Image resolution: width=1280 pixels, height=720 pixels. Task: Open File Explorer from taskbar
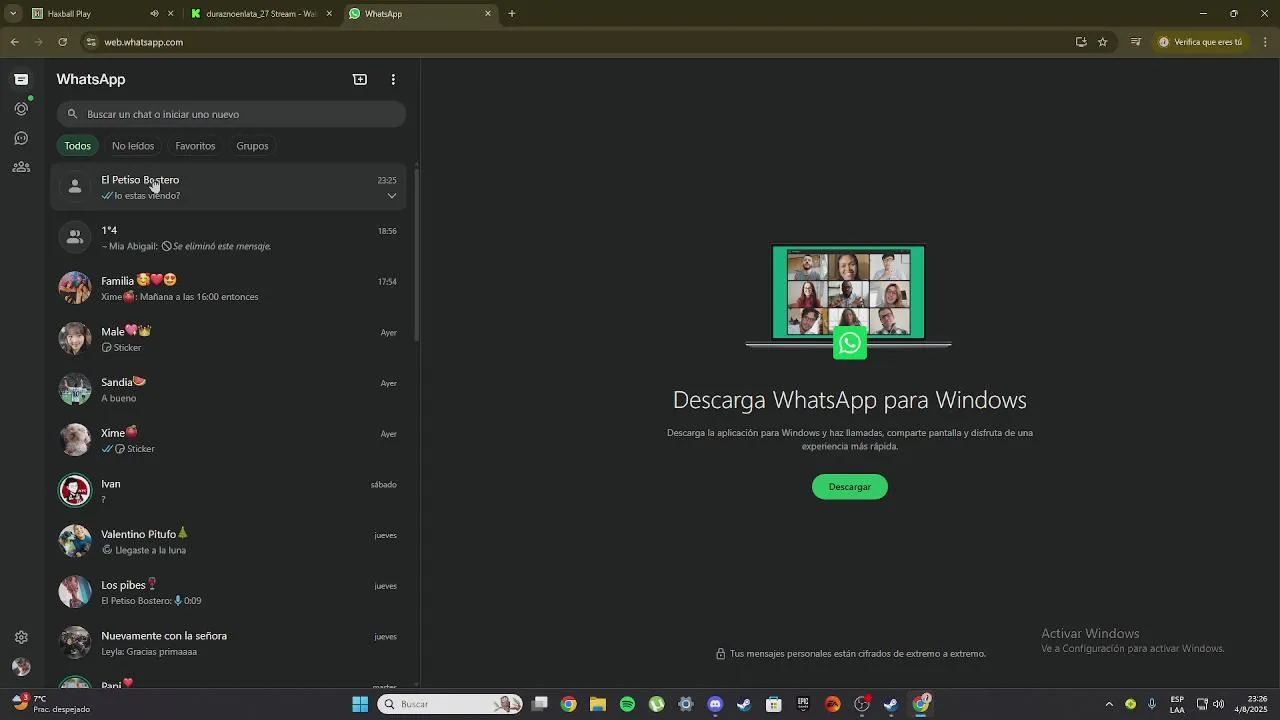coord(598,704)
